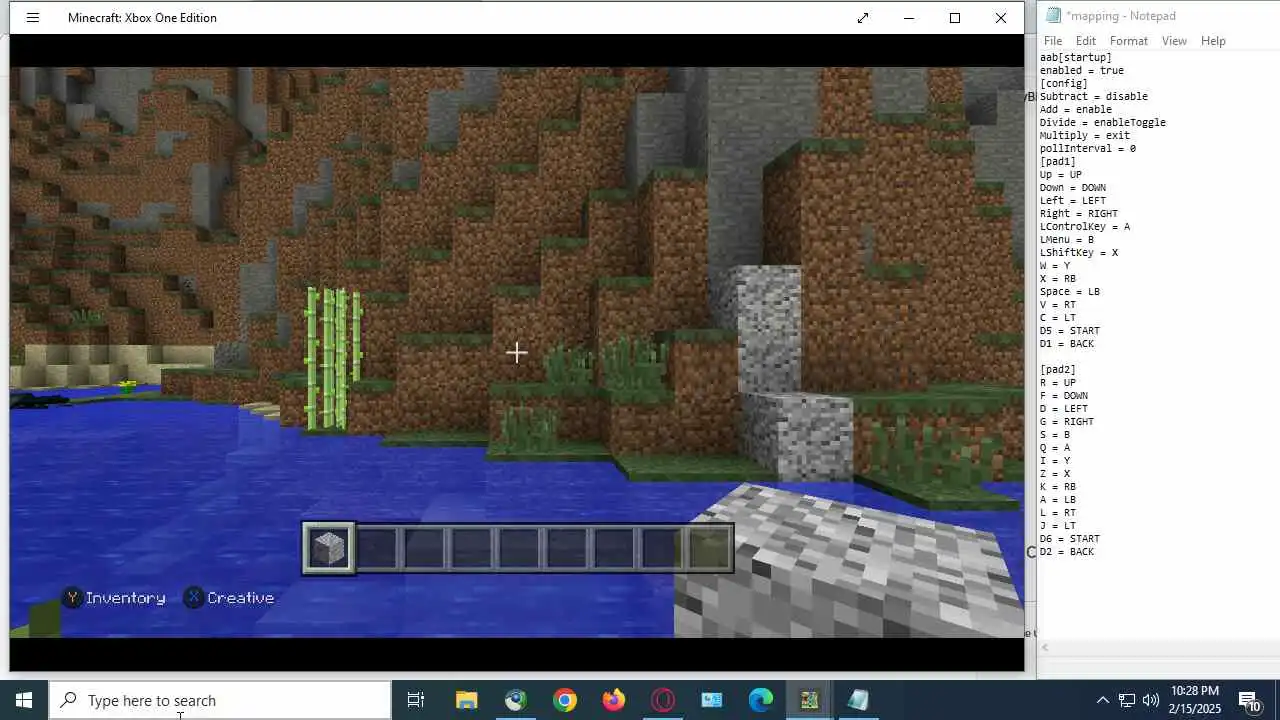Click 'Divide = enableToggle' line in Notepad
The image size is (1280, 720).
[1103, 123]
